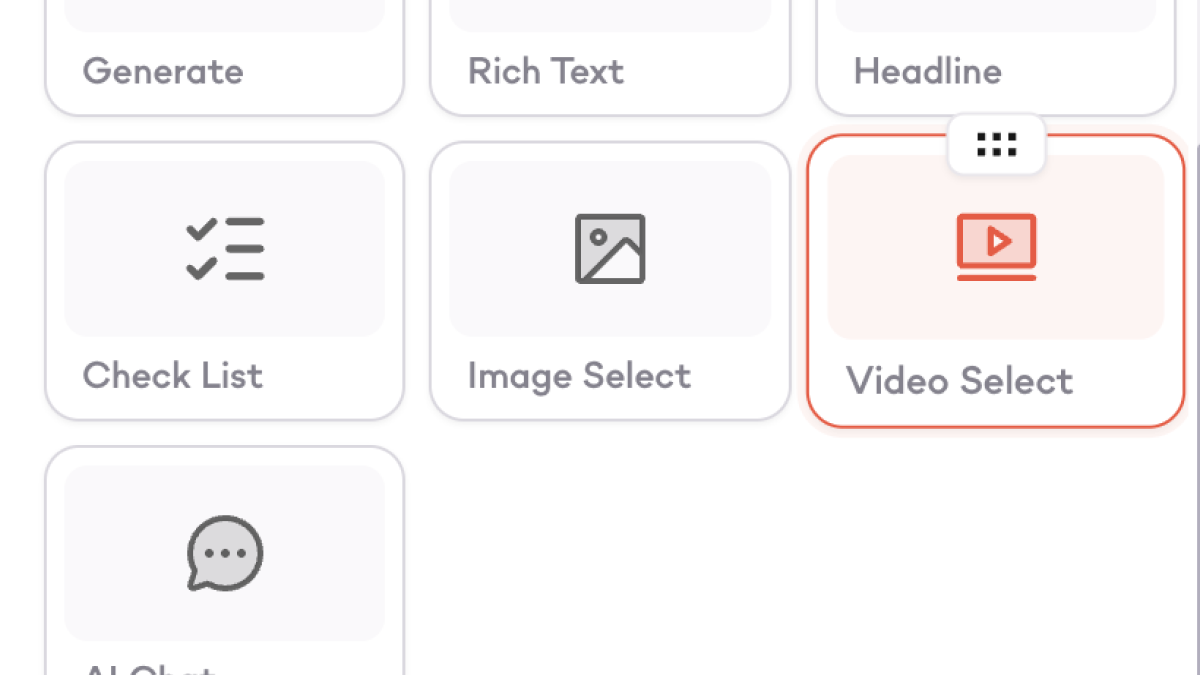Click the red Video Select play icon

point(996,246)
